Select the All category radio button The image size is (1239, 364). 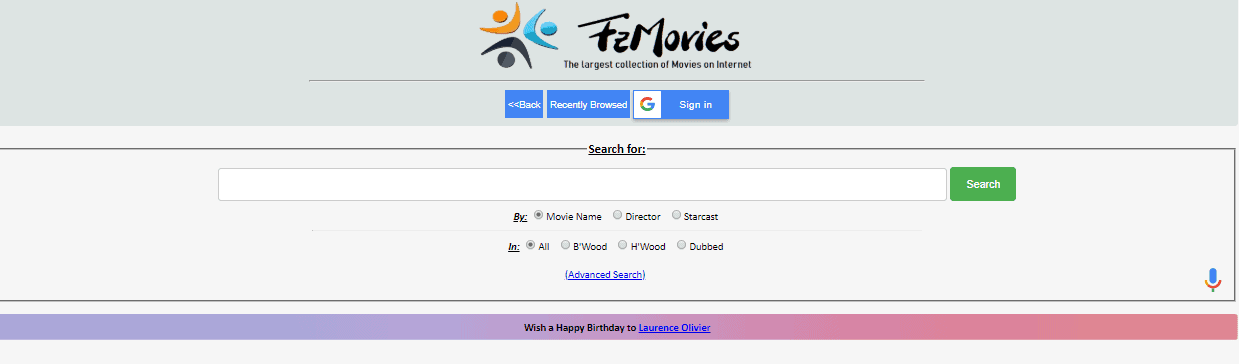pyautogui.click(x=531, y=245)
